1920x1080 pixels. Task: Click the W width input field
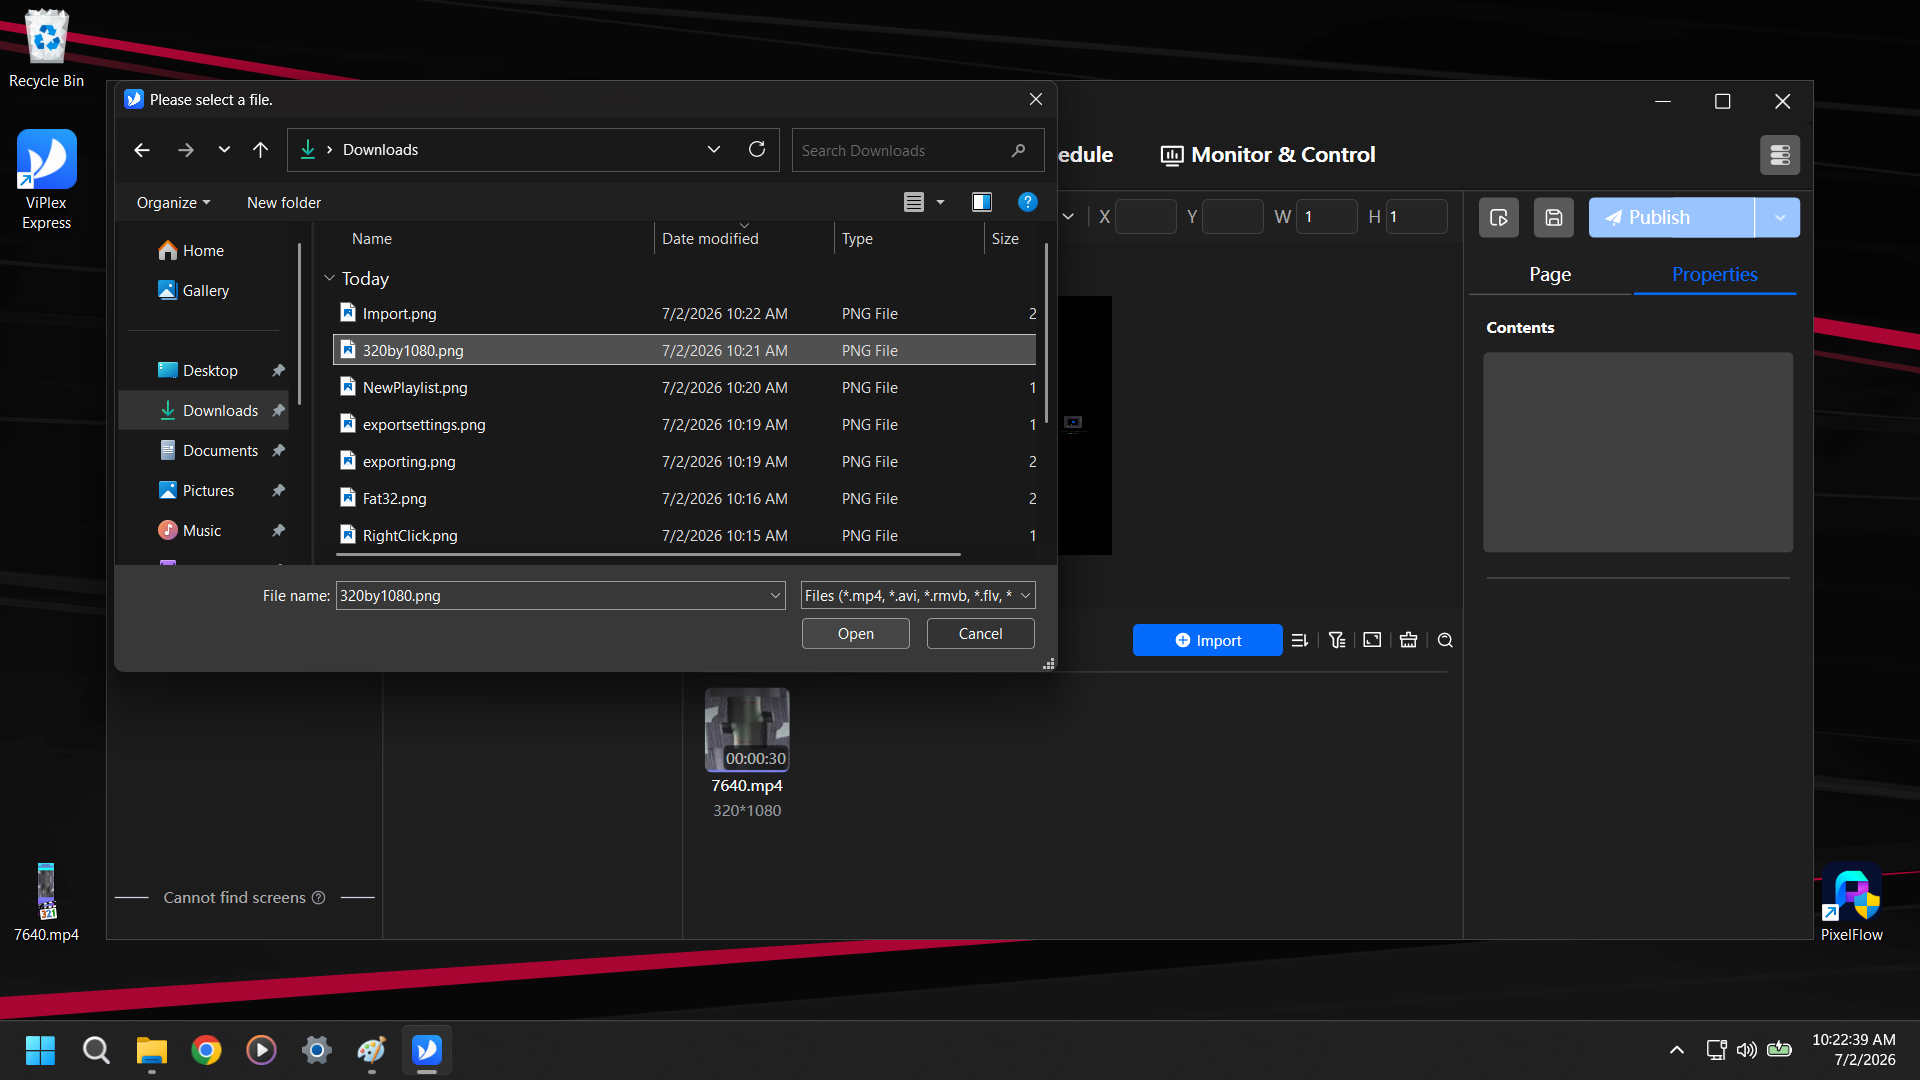pos(1326,217)
